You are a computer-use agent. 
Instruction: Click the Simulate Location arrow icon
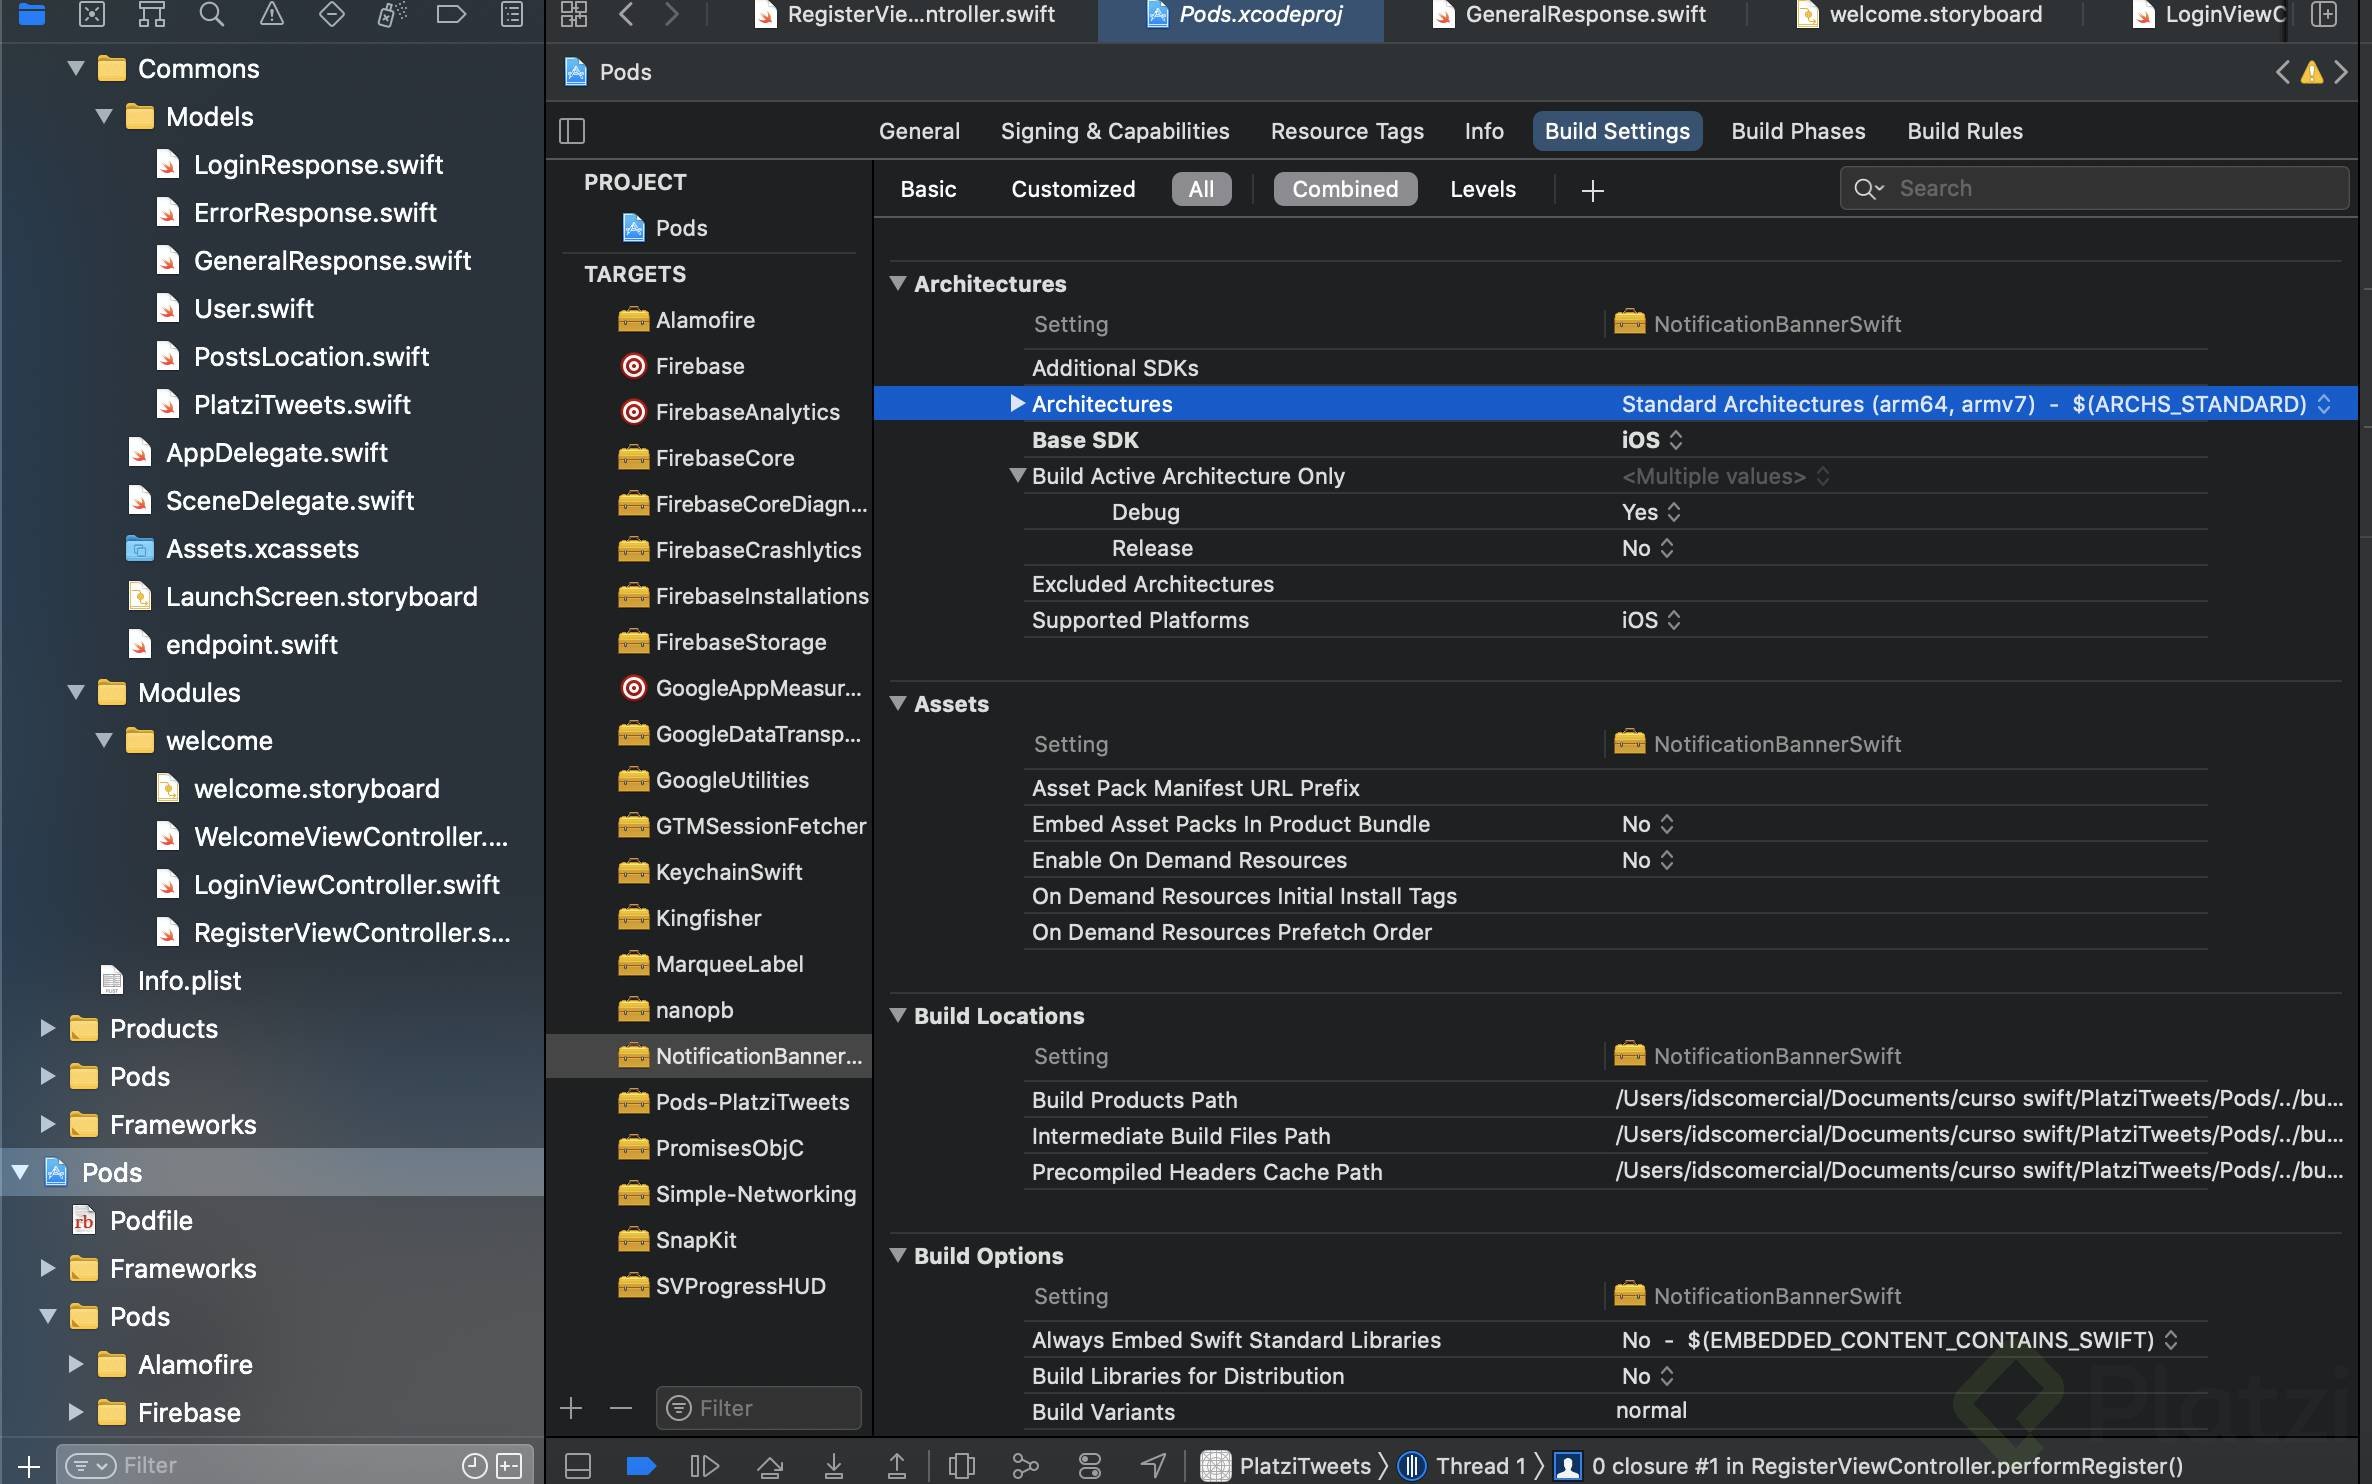pos(1153,1466)
